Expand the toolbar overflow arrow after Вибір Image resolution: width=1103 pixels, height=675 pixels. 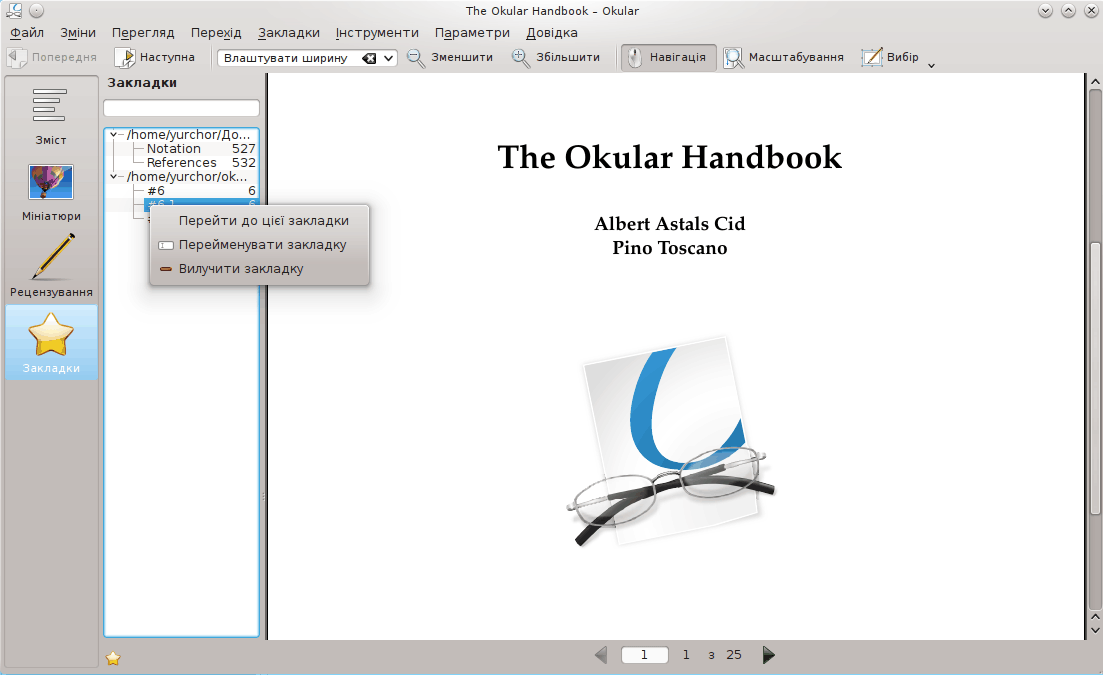coord(931,66)
